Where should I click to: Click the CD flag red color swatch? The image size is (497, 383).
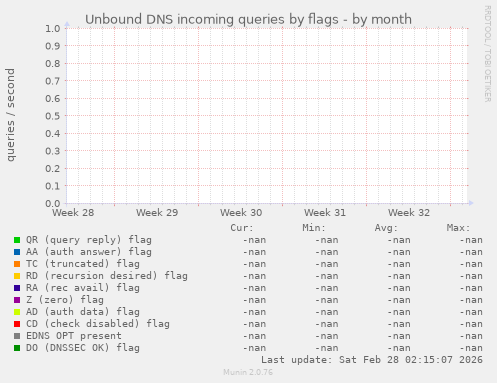tap(17, 324)
